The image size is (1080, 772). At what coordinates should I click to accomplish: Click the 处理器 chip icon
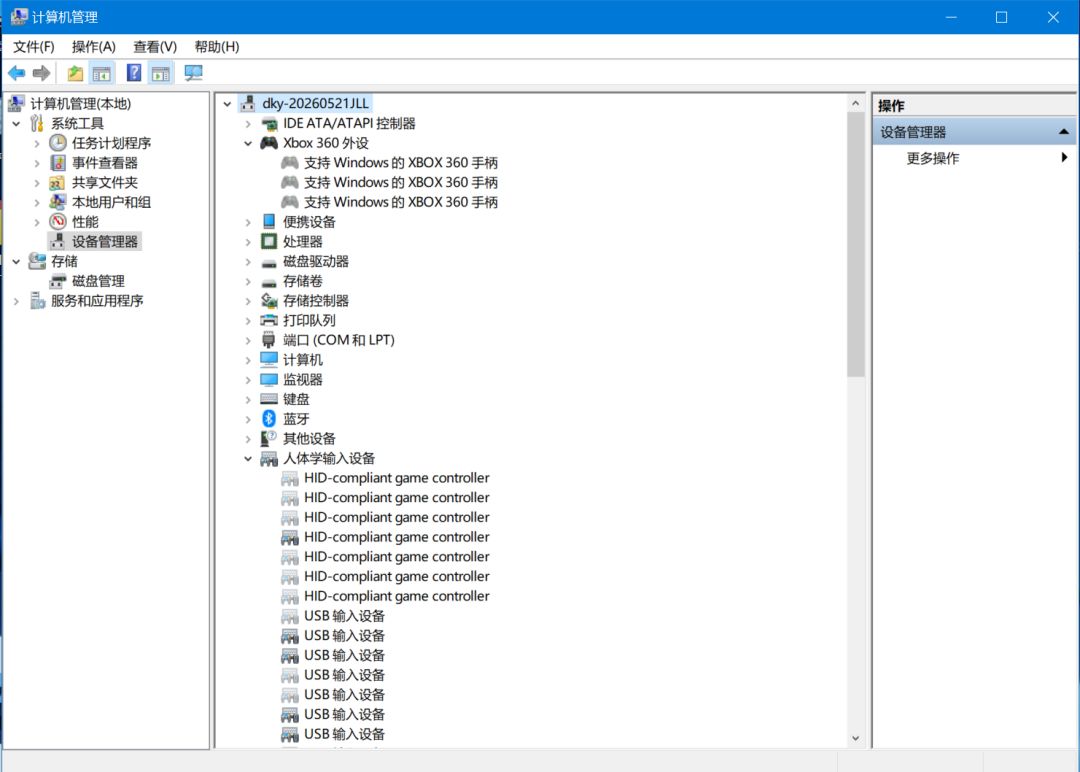click(269, 242)
